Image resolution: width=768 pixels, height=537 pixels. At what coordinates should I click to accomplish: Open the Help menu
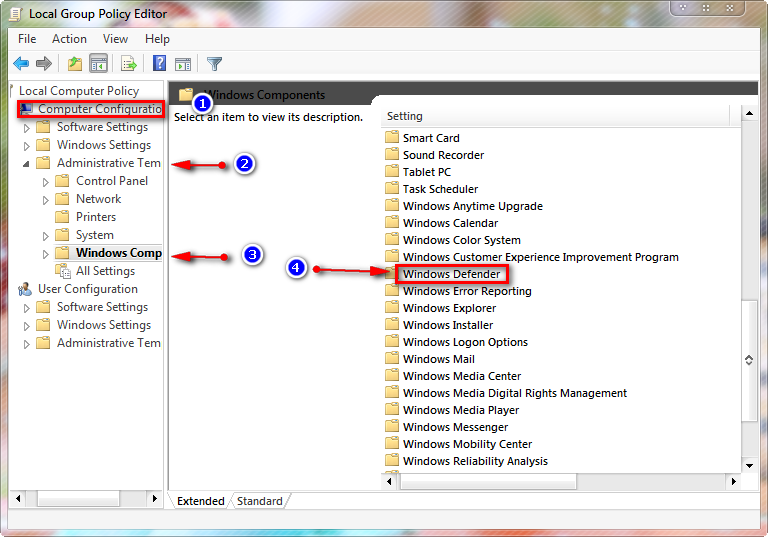(157, 39)
